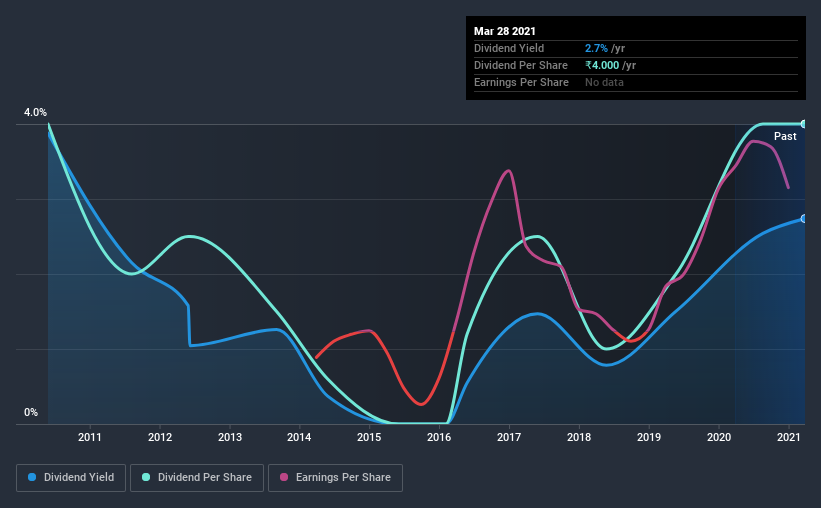821x508 pixels.
Task: Click the Mar 28 2021 tooltip date
Action: [x=505, y=31]
